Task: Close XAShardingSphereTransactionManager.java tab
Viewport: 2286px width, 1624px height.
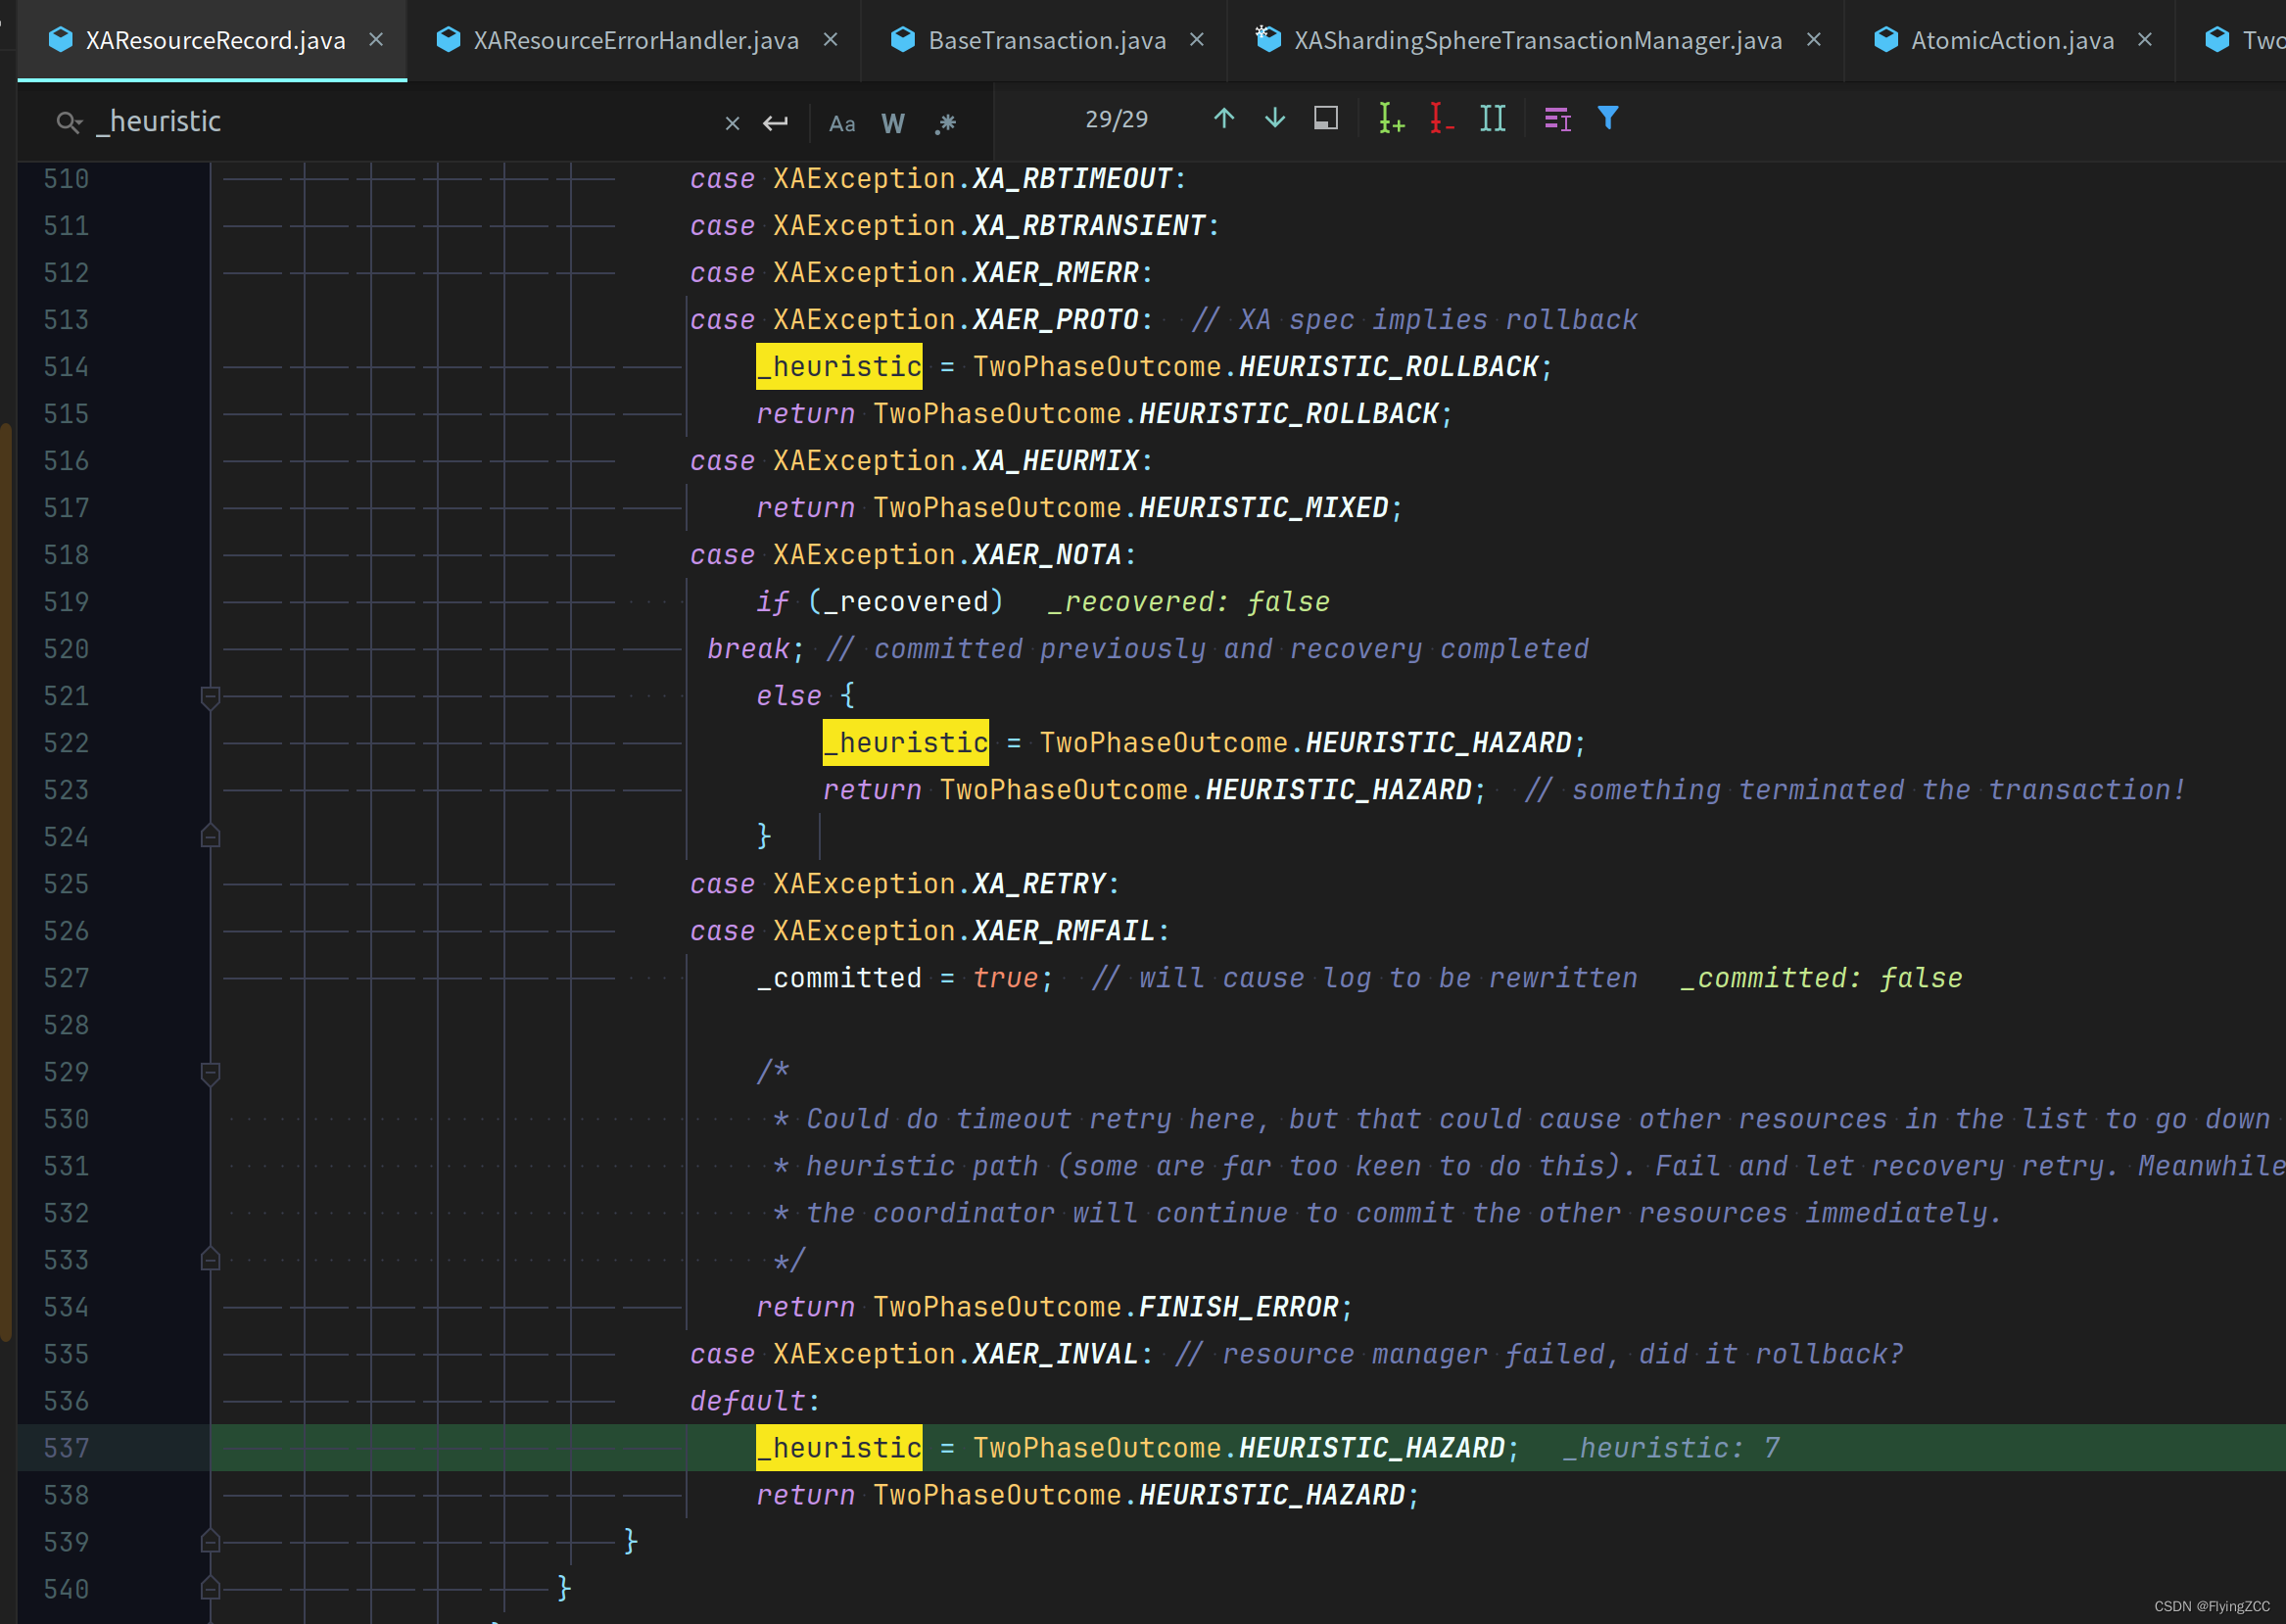Action: [x=1813, y=40]
